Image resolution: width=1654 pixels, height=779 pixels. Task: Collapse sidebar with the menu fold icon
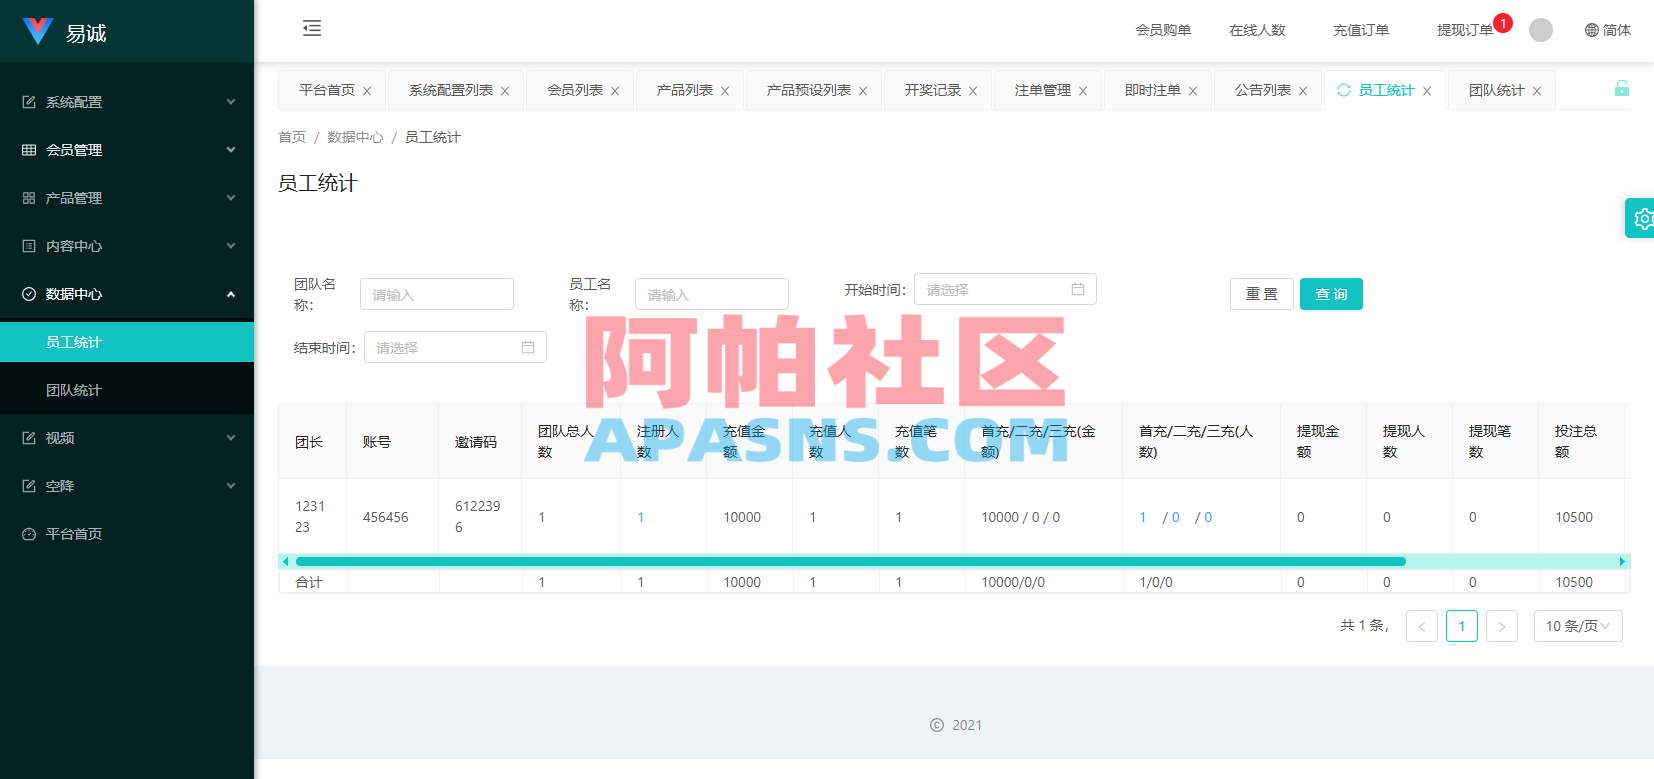coord(312,28)
